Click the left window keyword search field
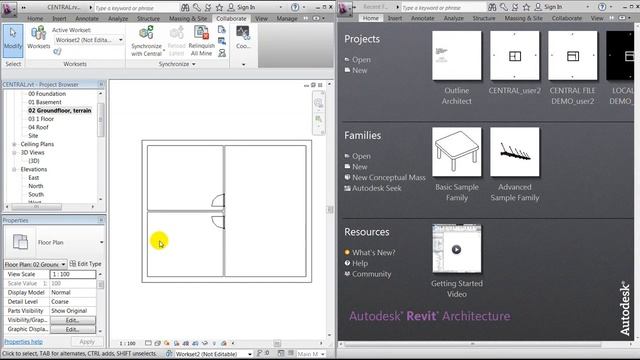 click(x=136, y=8)
